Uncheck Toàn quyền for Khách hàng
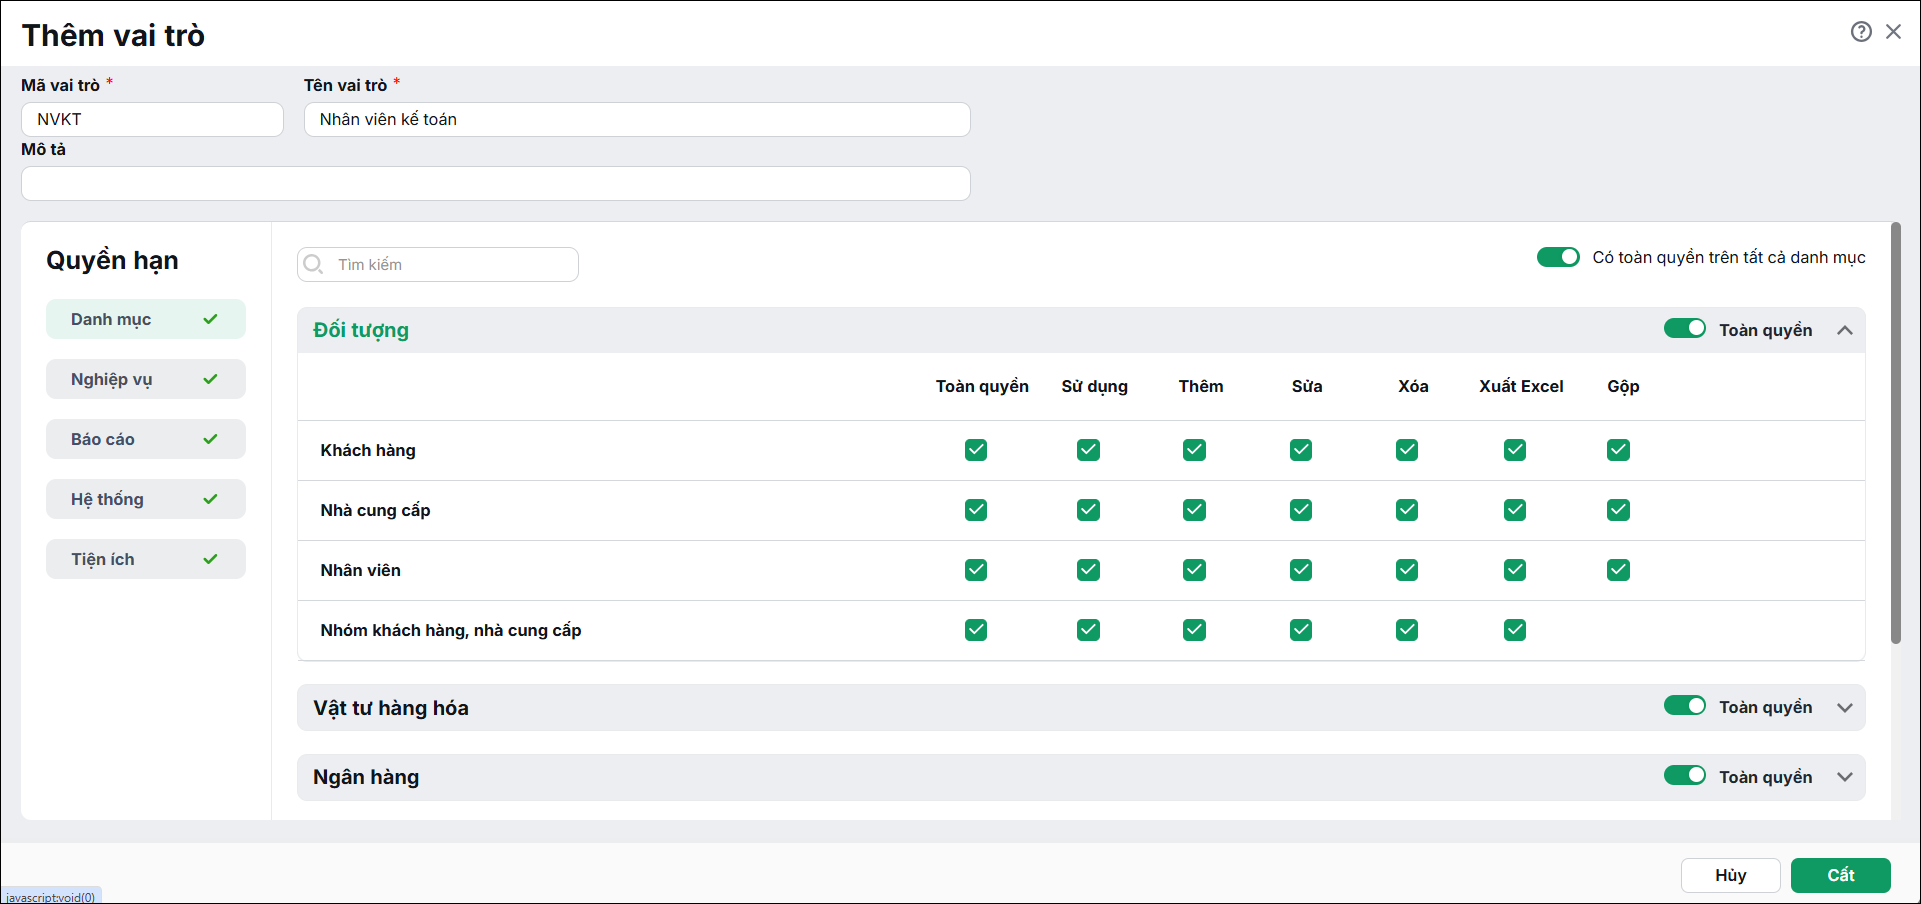 [976, 450]
